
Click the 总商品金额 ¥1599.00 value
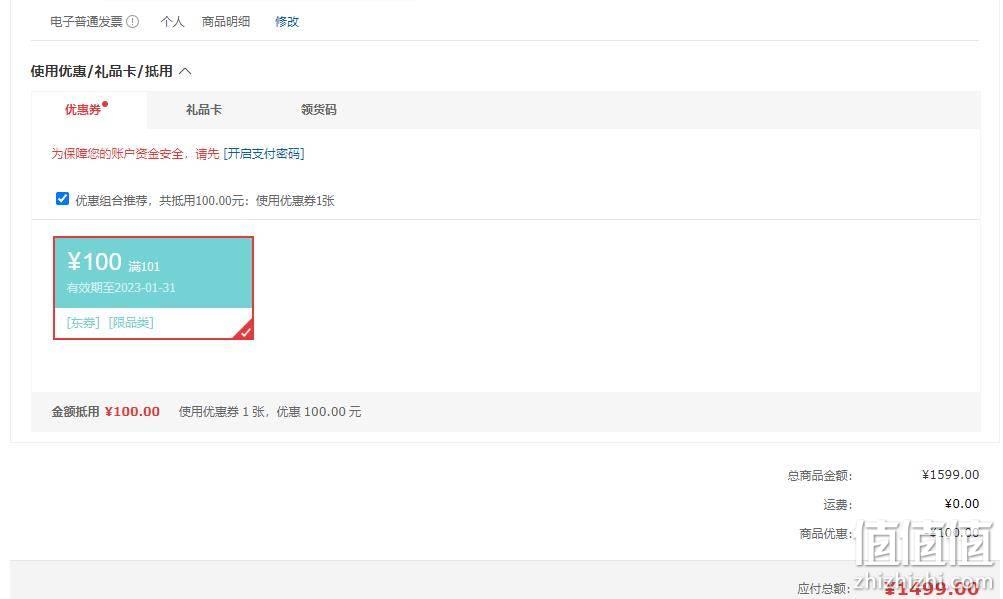(x=950, y=475)
